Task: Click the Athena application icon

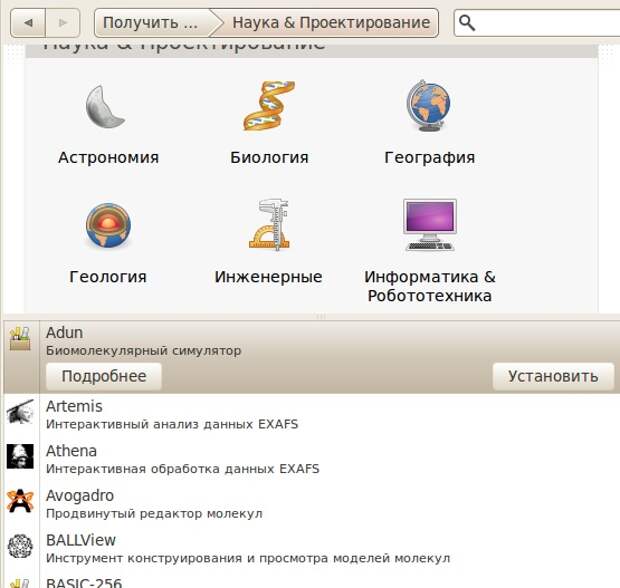Action: 20,456
